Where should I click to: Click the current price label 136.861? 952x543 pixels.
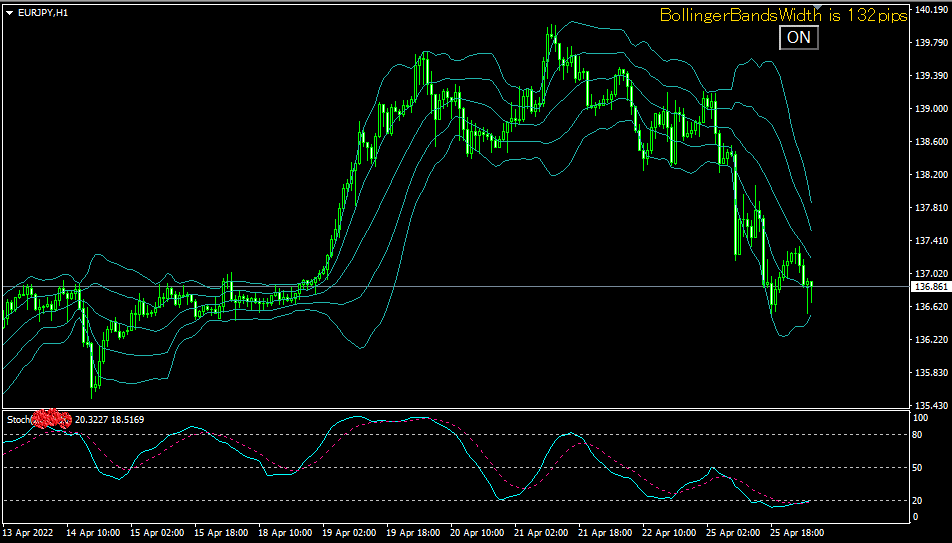click(x=931, y=287)
